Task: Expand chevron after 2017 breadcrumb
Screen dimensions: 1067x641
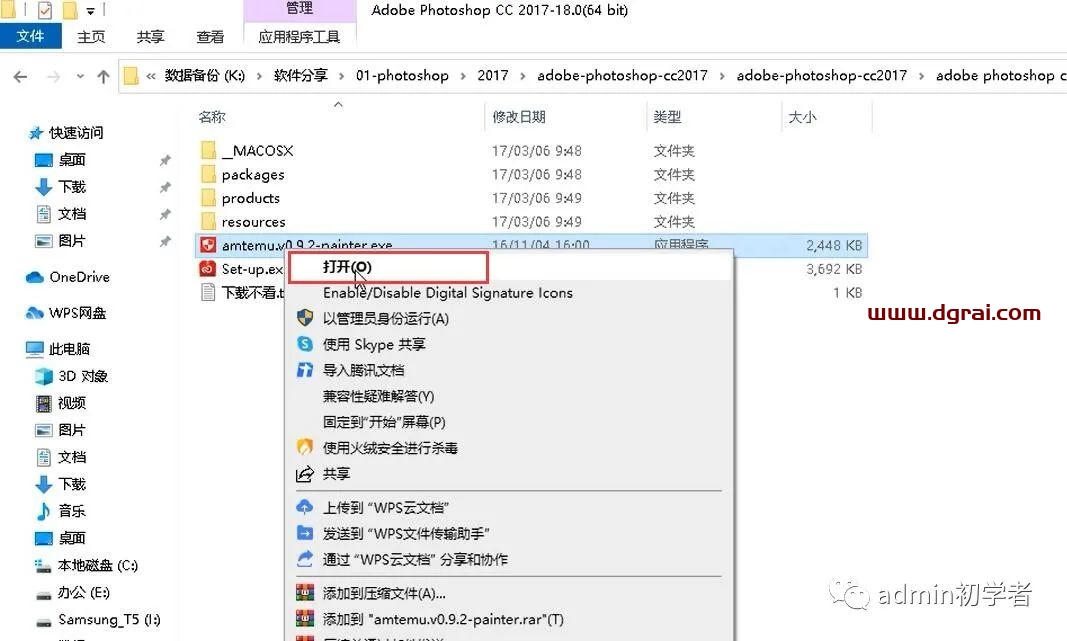Action: pos(523,76)
